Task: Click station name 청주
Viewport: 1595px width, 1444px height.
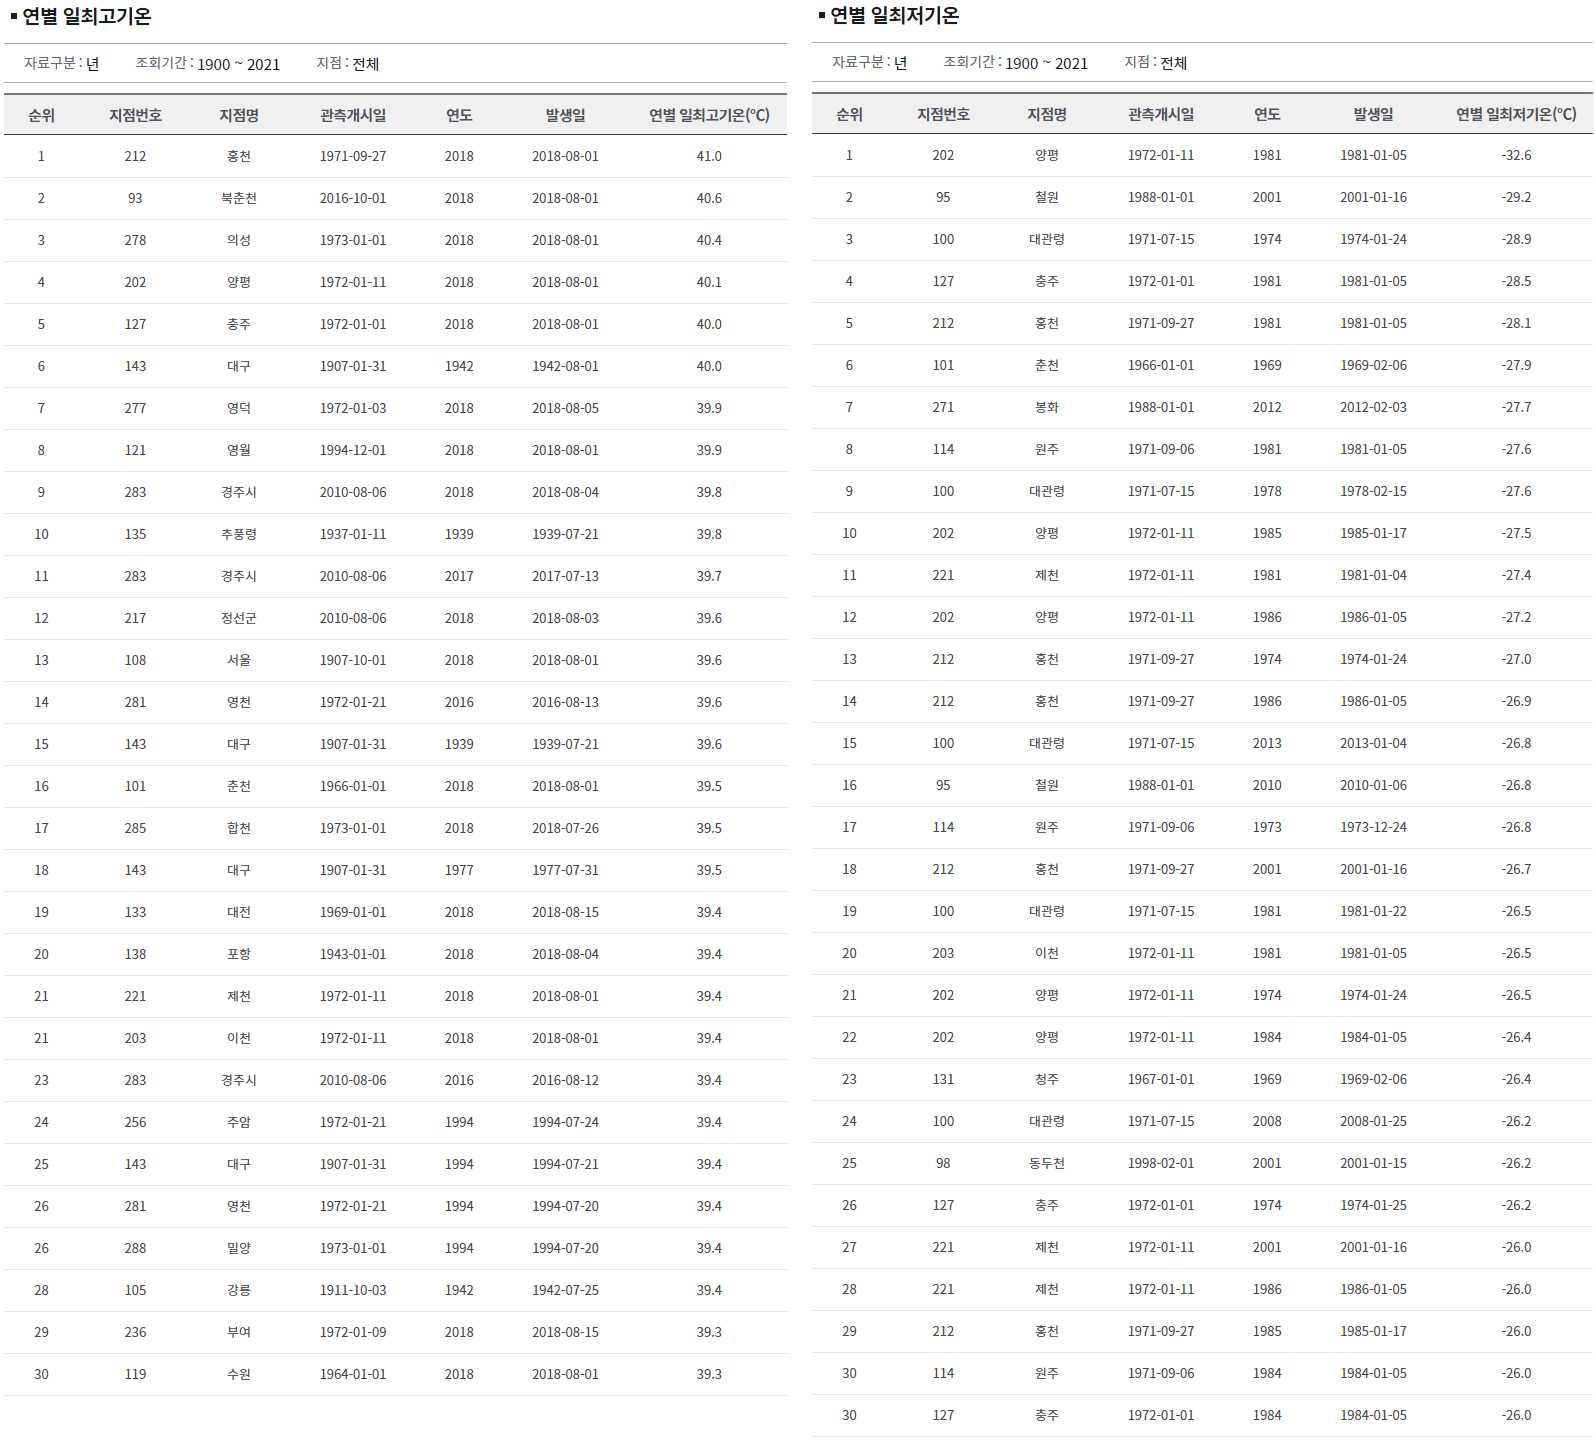Action: [x=1047, y=1079]
